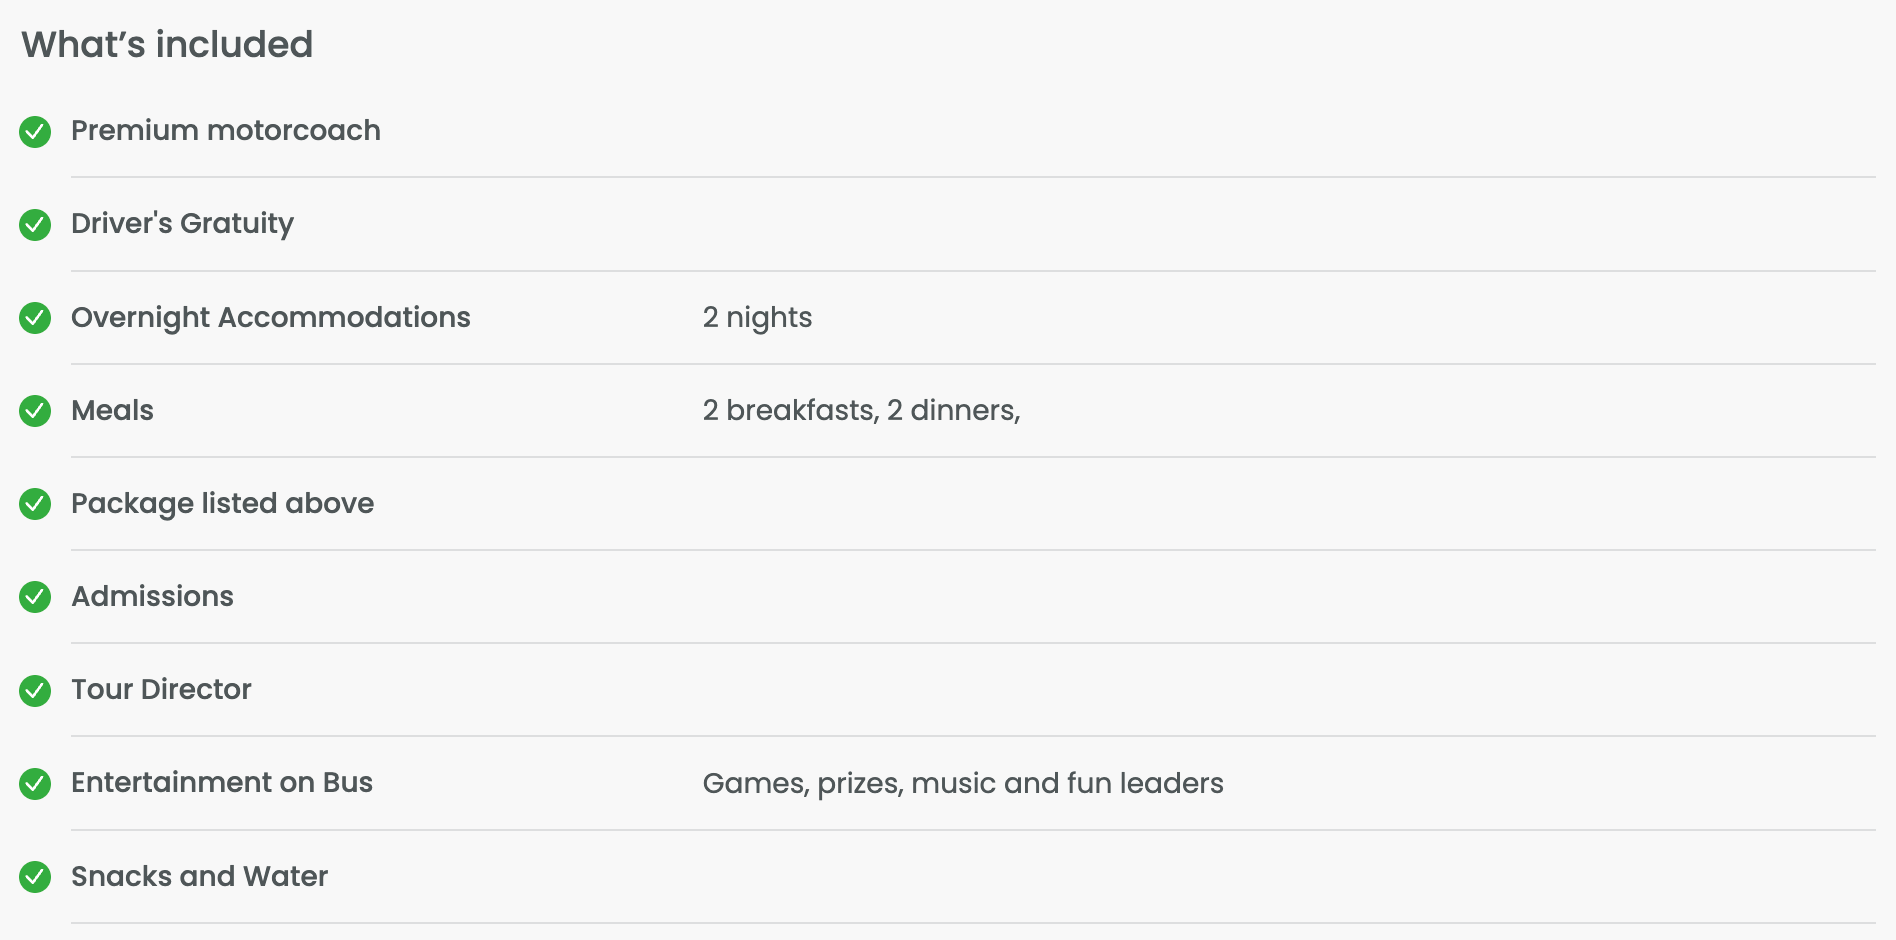Select the Package listed above label

pyautogui.click(x=222, y=504)
